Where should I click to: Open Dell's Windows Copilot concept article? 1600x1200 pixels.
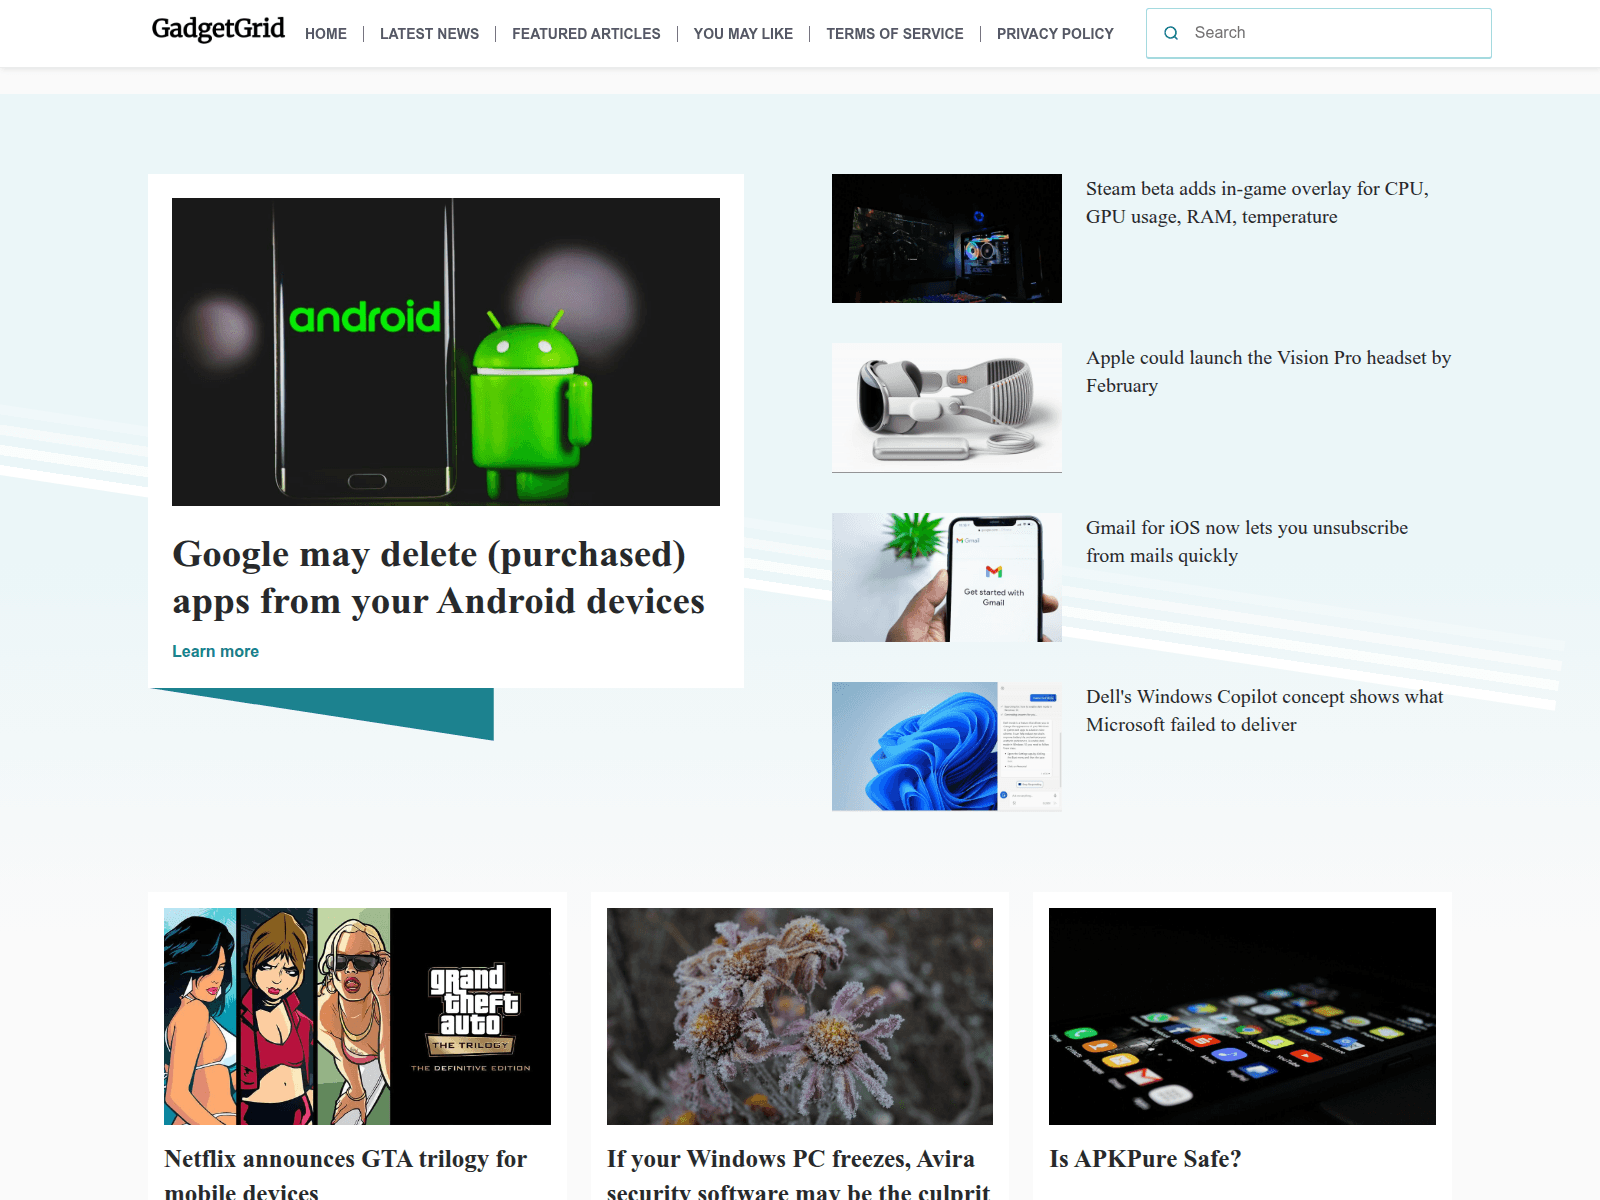tap(1265, 710)
